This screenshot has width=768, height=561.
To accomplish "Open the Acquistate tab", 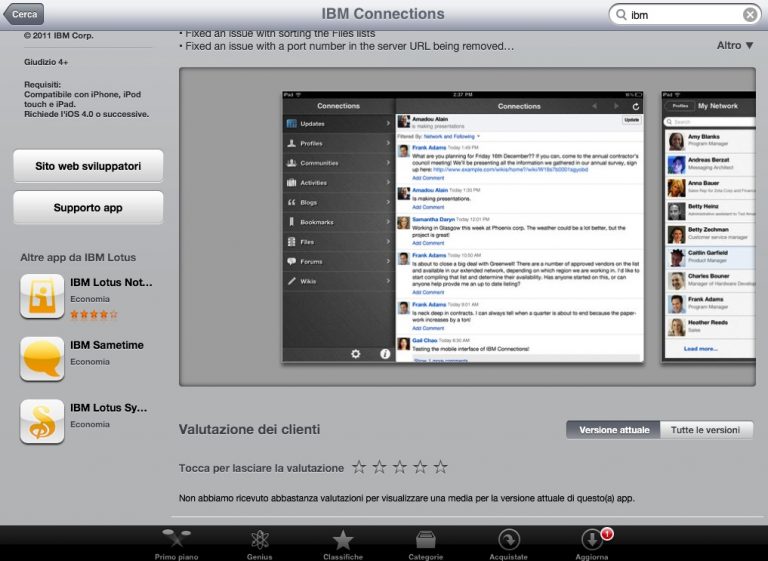I will [508, 544].
